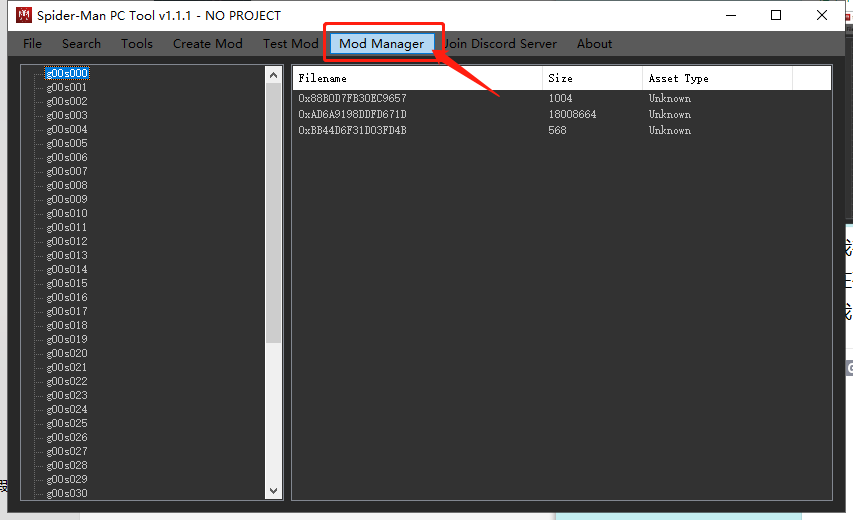Image resolution: width=853 pixels, height=520 pixels.
Task: Select file 0x88B0D7FB30EC9657 in the list
Action: pyautogui.click(x=352, y=98)
